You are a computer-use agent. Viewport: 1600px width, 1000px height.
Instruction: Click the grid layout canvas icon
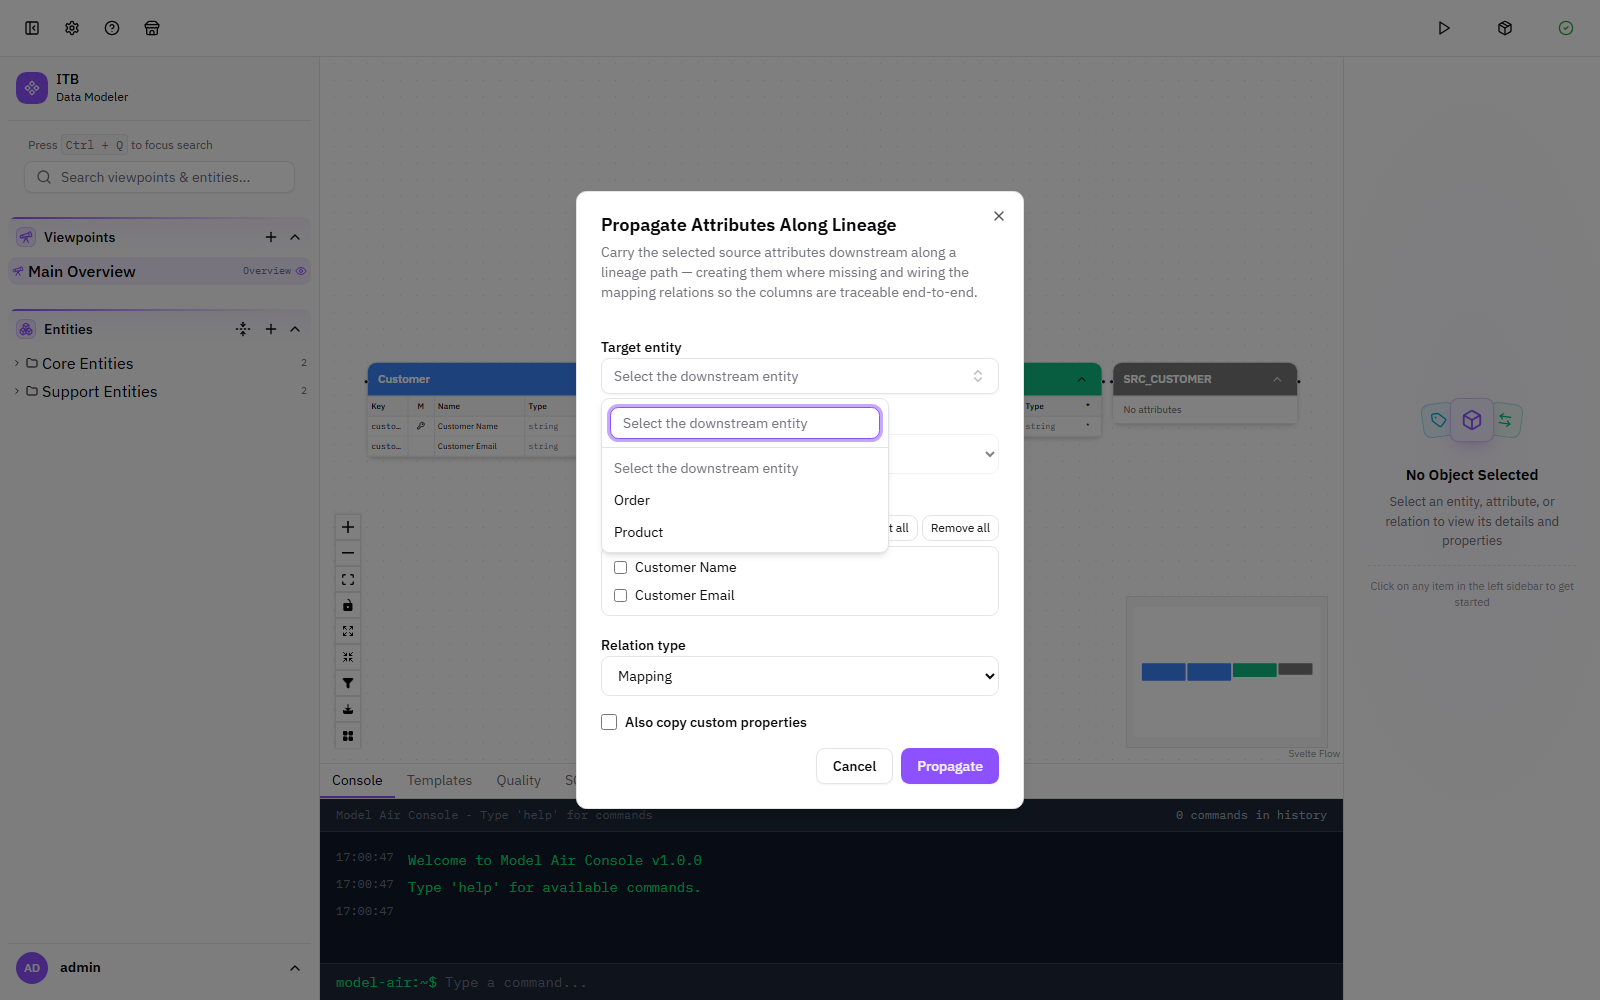pos(348,736)
